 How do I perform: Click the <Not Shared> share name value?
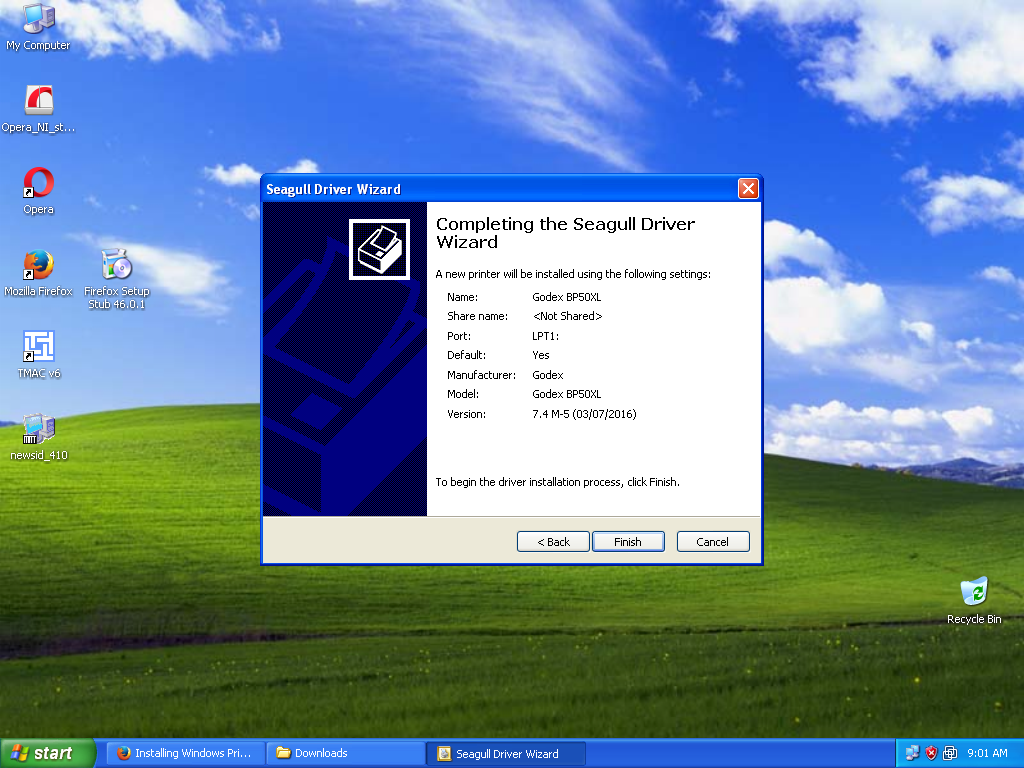(568, 316)
